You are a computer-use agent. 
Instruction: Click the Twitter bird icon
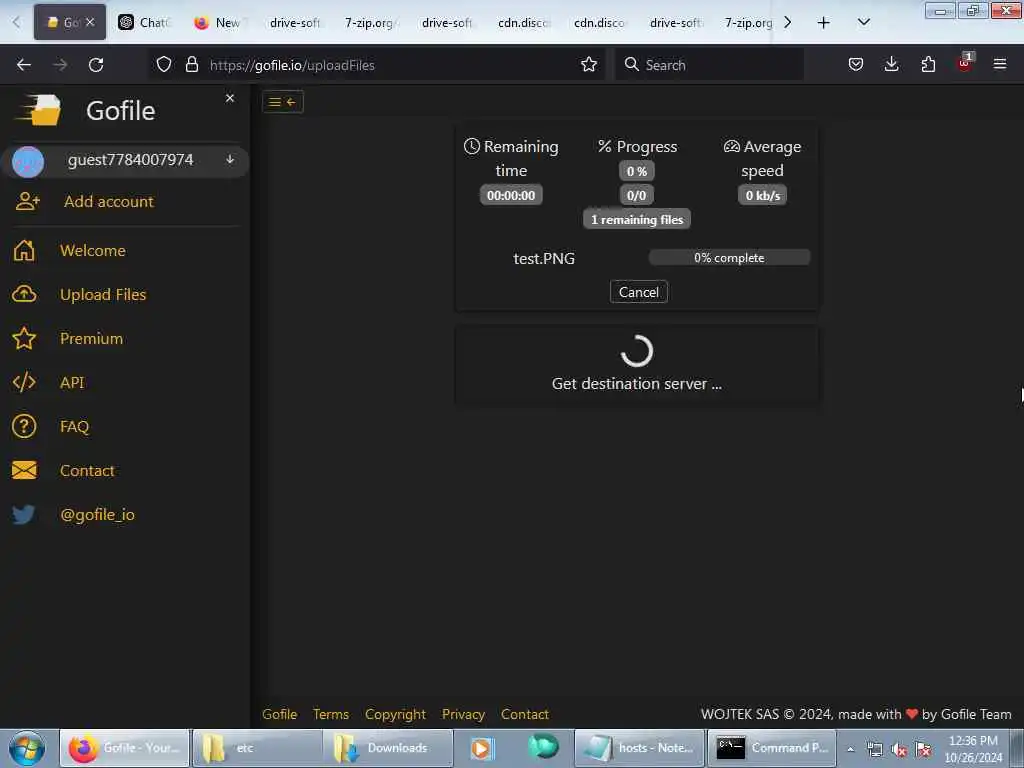(24, 515)
